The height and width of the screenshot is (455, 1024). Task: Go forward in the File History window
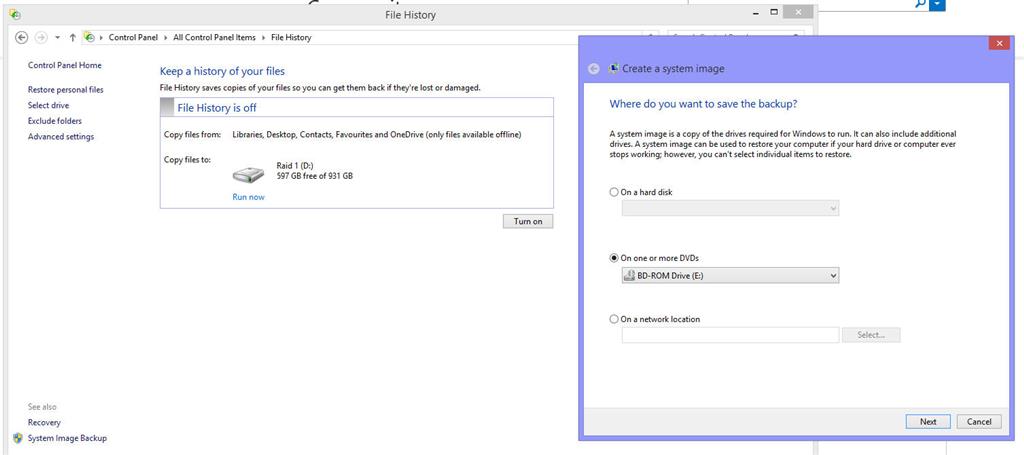[x=41, y=37]
